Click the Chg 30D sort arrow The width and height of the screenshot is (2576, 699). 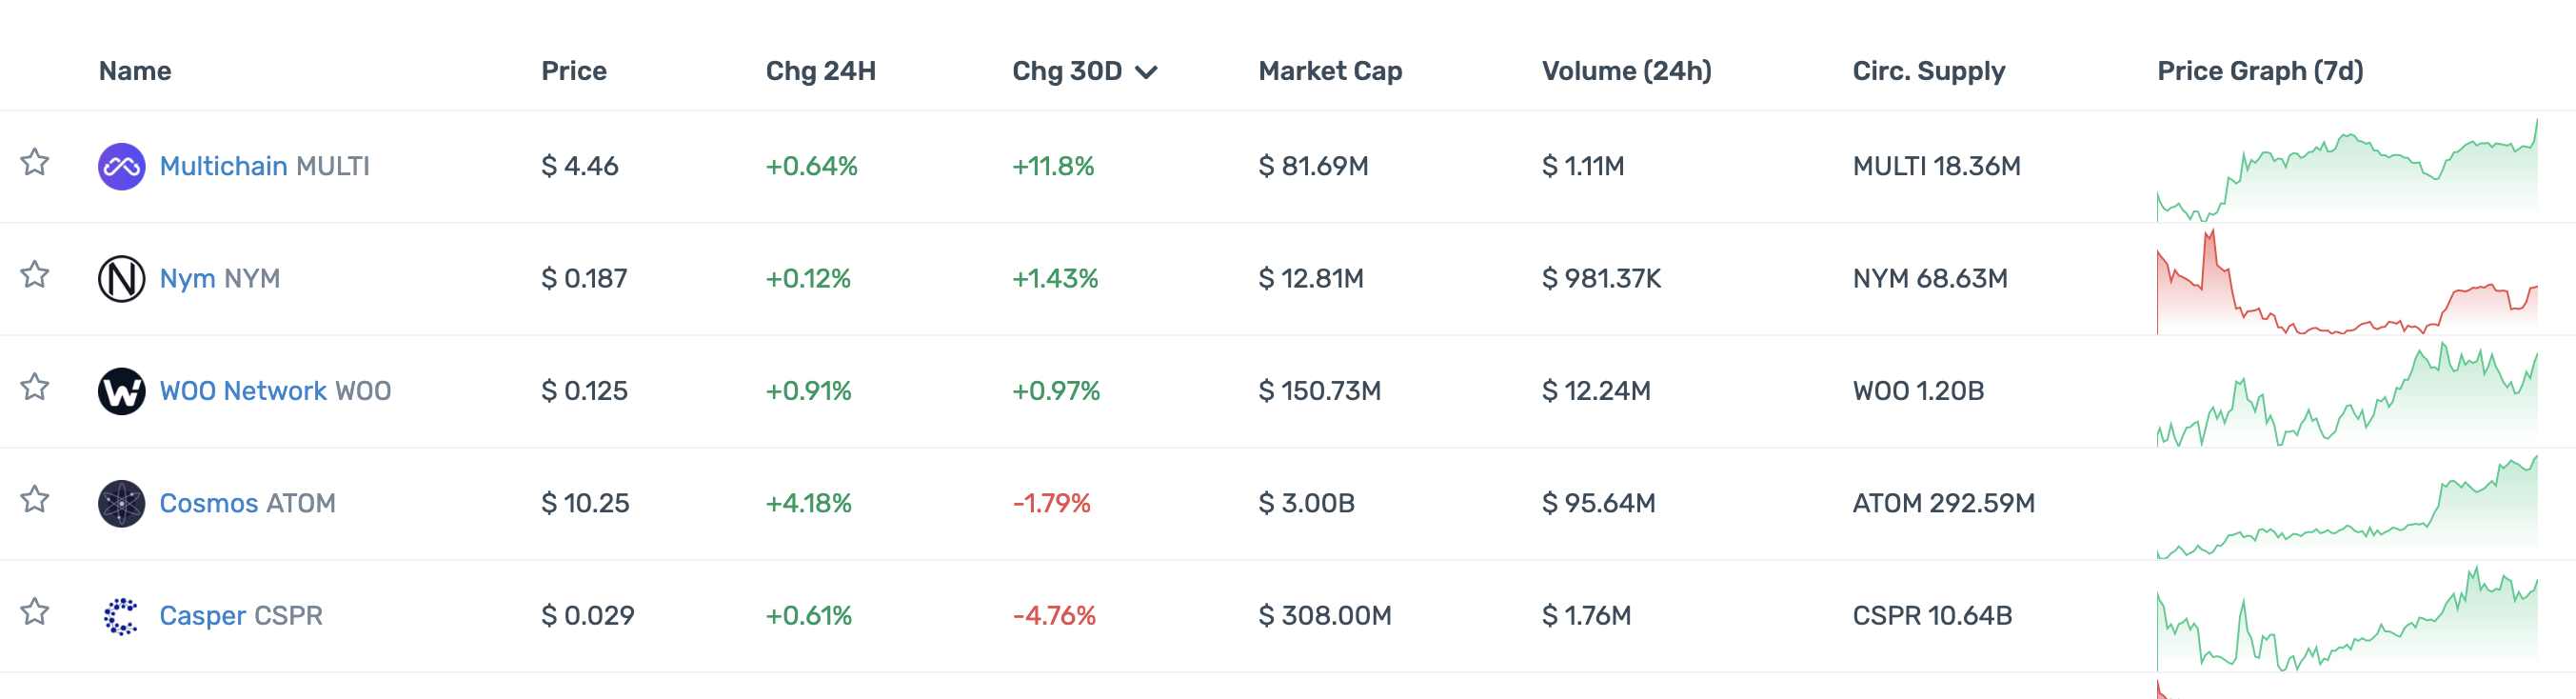pos(1147,72)
